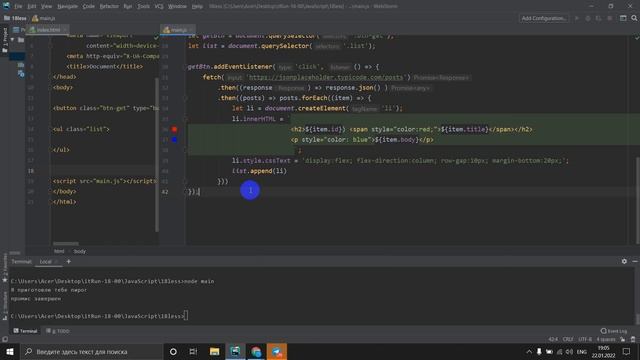Click the Run with Coverage icon
The height and width of the screenshot is (360, 640).
coord(598,18)
